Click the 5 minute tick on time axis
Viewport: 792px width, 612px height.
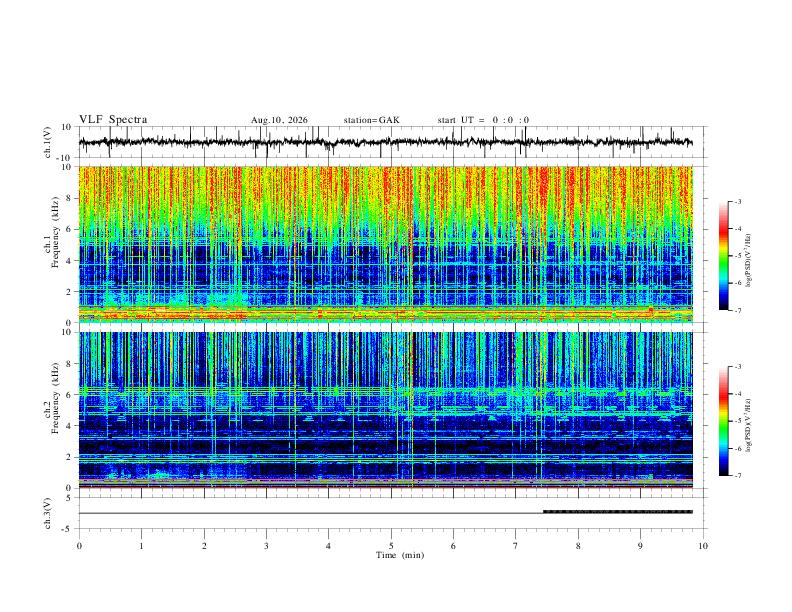[391, 546]
